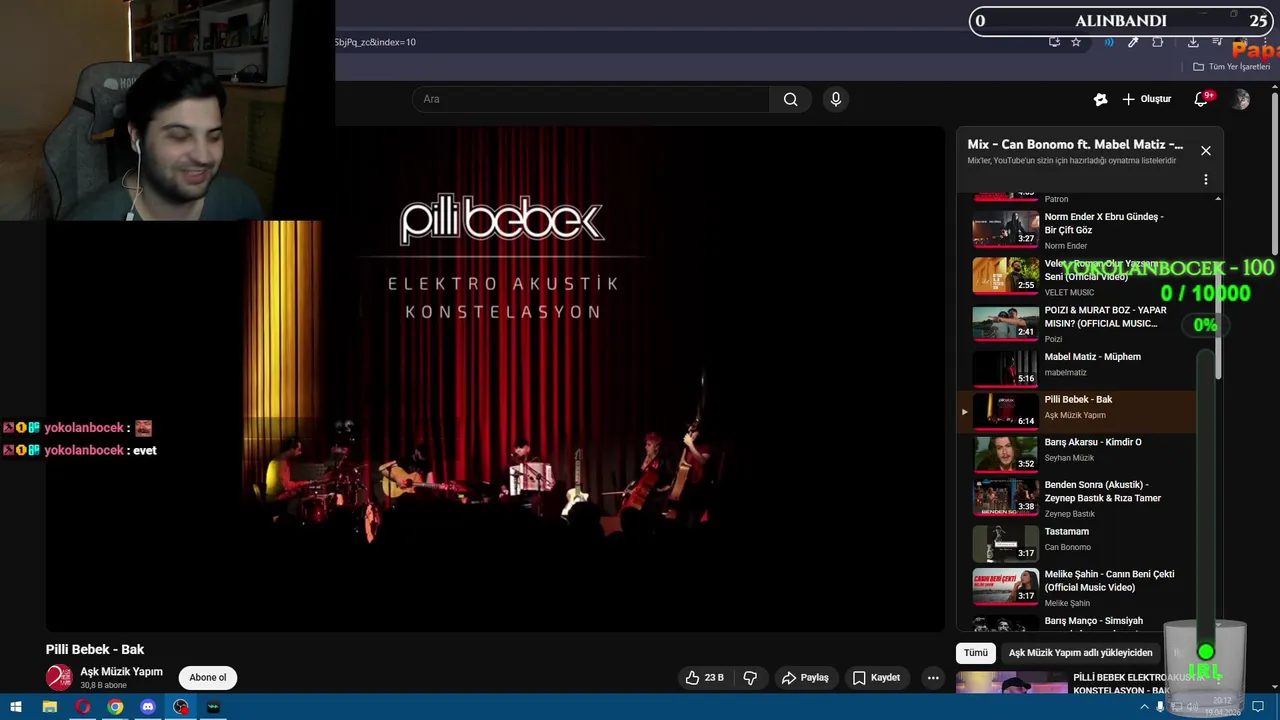Open the media control icon in browser toolbar
The height and width of the screenshot is (720, 1280).
point(1217,42)
